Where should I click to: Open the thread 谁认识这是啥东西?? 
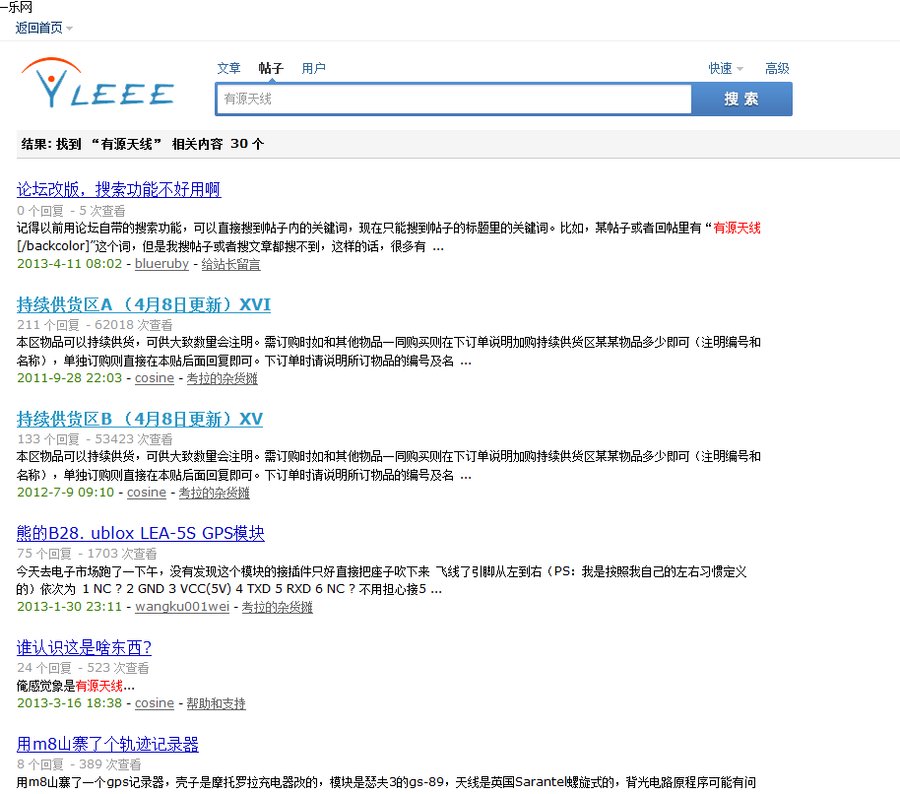click(84, 648)
